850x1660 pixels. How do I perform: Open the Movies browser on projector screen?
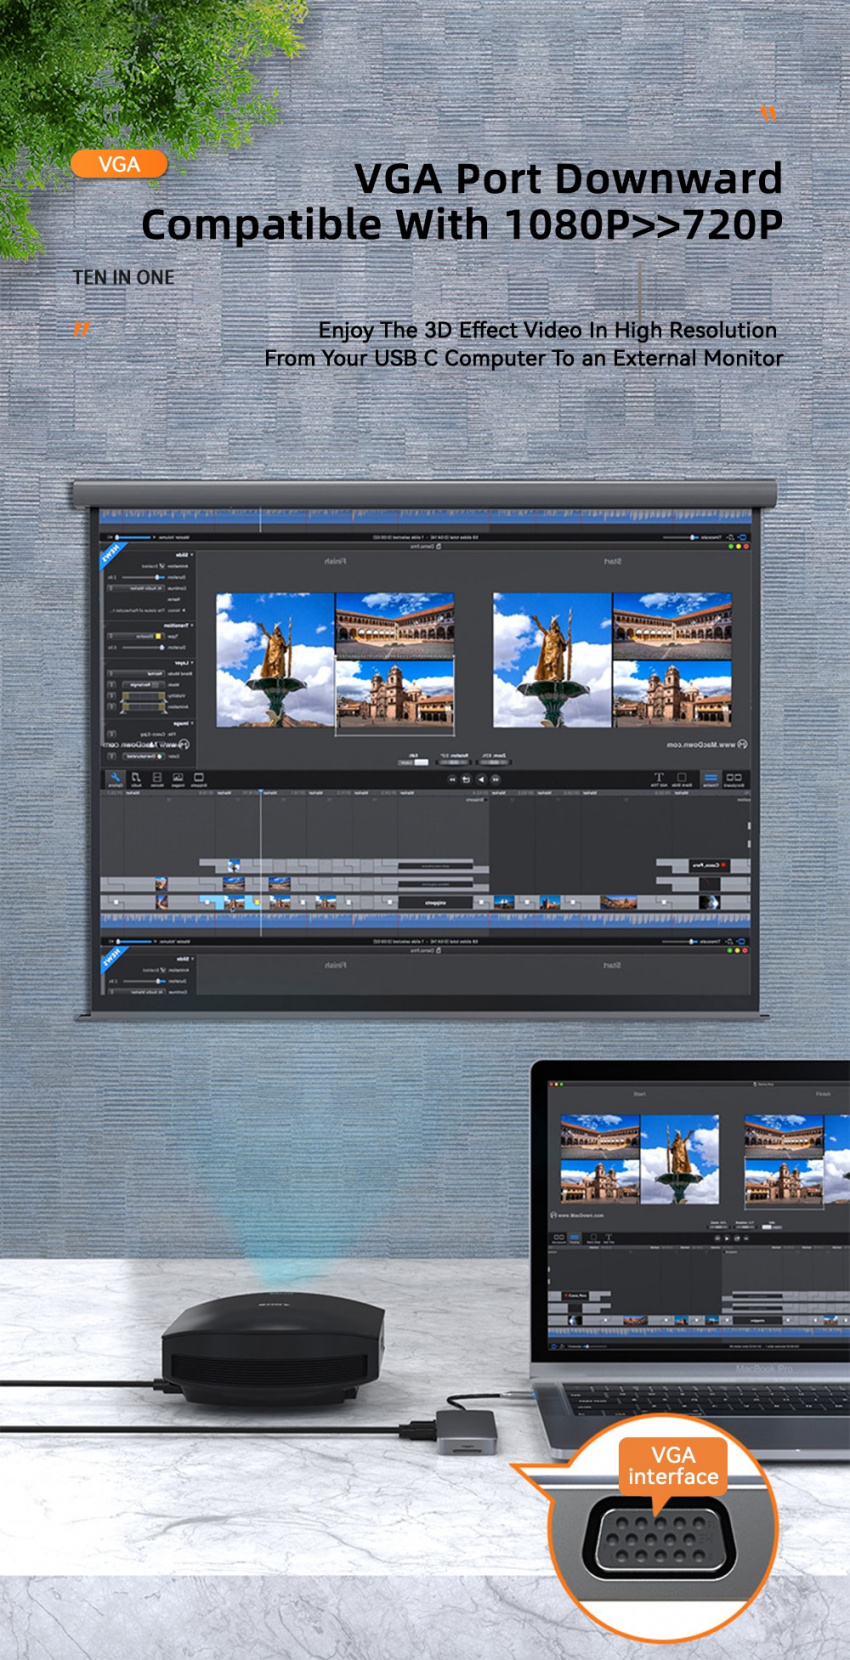pyautogui.click(x=157, y=779)
